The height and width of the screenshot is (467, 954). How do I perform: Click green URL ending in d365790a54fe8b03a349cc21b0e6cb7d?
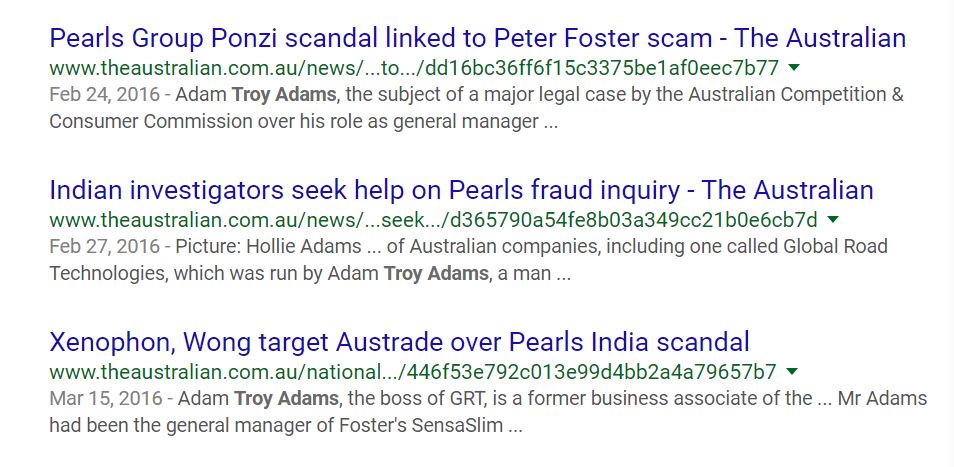(433, 220)
